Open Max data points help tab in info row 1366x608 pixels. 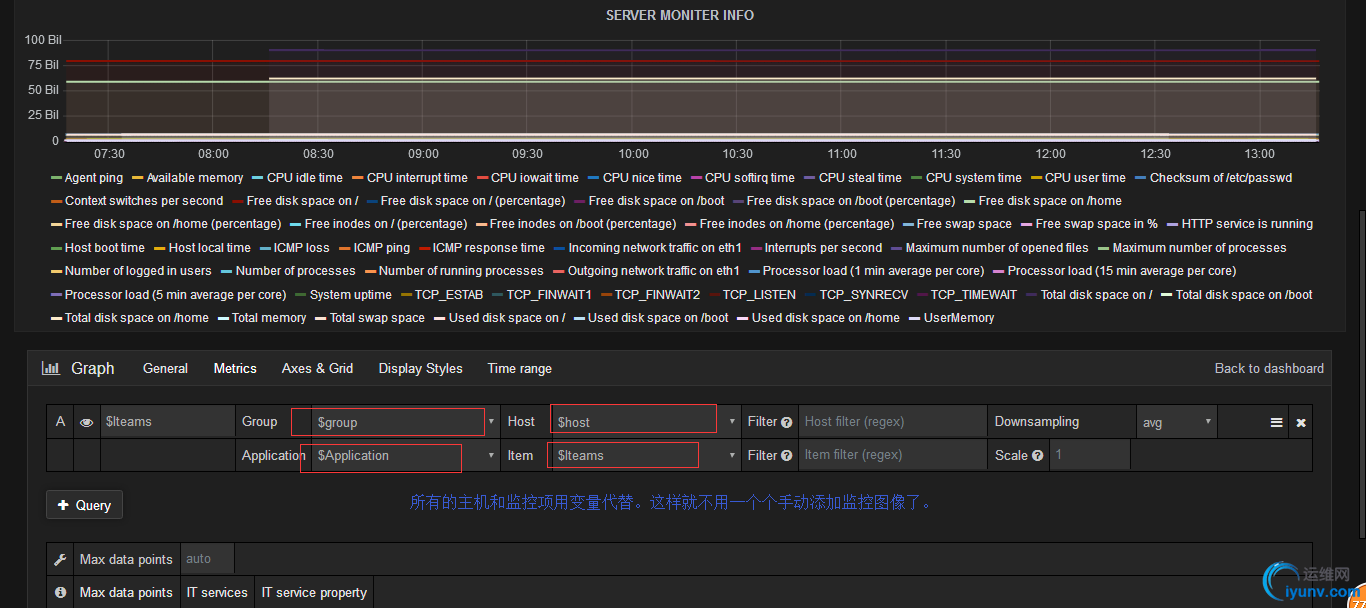126,592
